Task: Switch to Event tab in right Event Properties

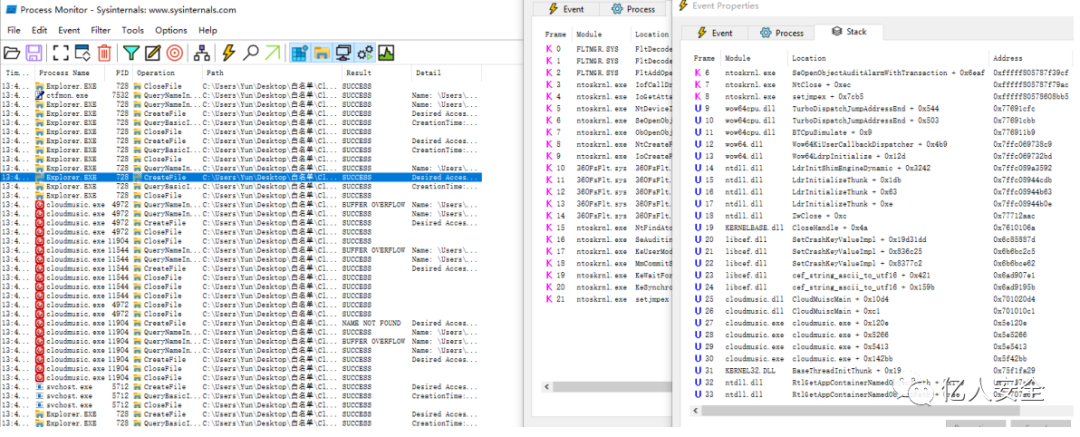Action: click(x=715, y=32)
